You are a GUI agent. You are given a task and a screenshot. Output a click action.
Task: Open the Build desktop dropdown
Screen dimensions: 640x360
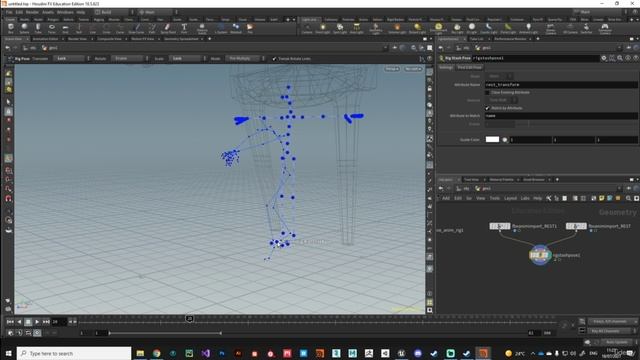click(x=114, y=12)
